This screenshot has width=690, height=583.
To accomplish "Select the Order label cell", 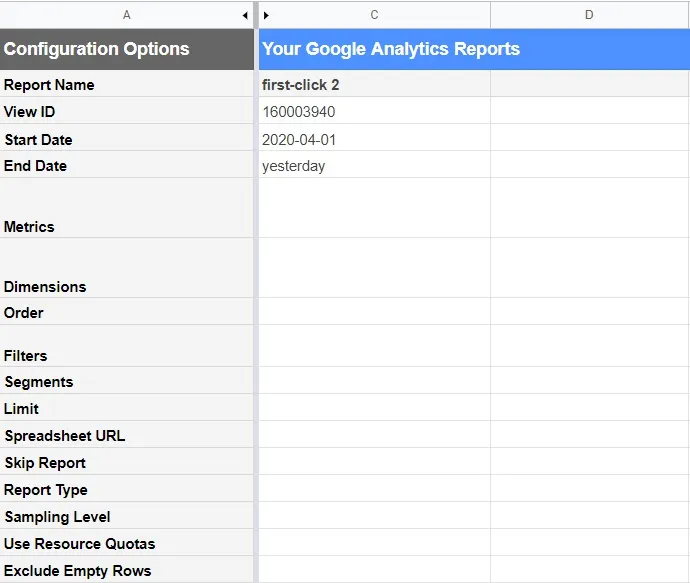I will 127,312.
